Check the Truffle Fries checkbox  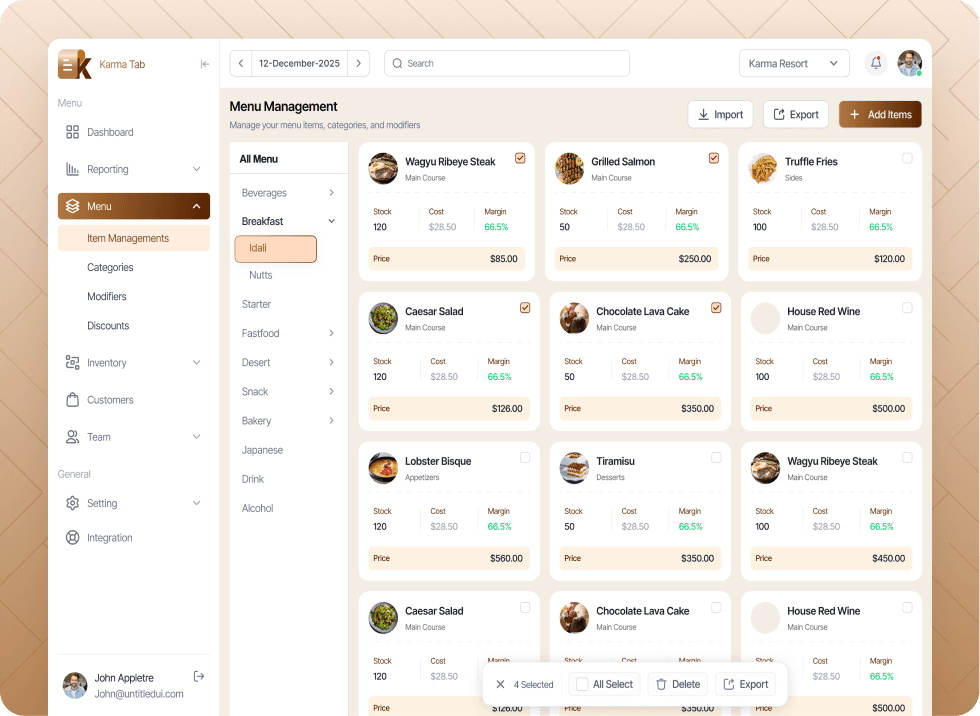click(907, 158)
